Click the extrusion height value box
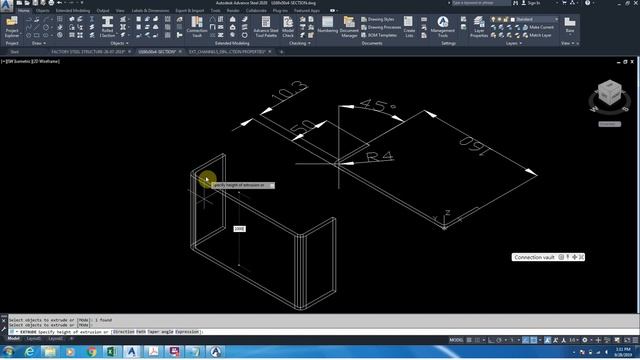This screenshot has height=360, width=640. pos(240,229)
